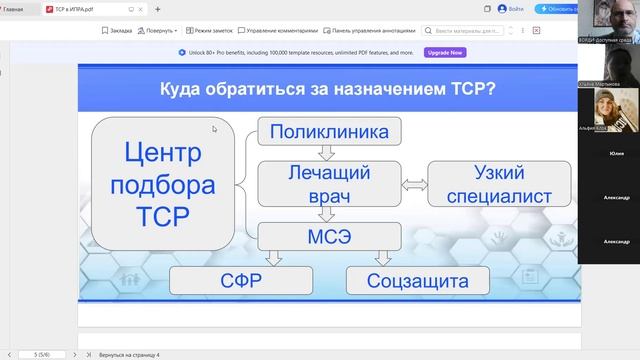This screenshot has height=360, width=640.
Task: Click the red close-toolbar icon
Action: [536, 31]
